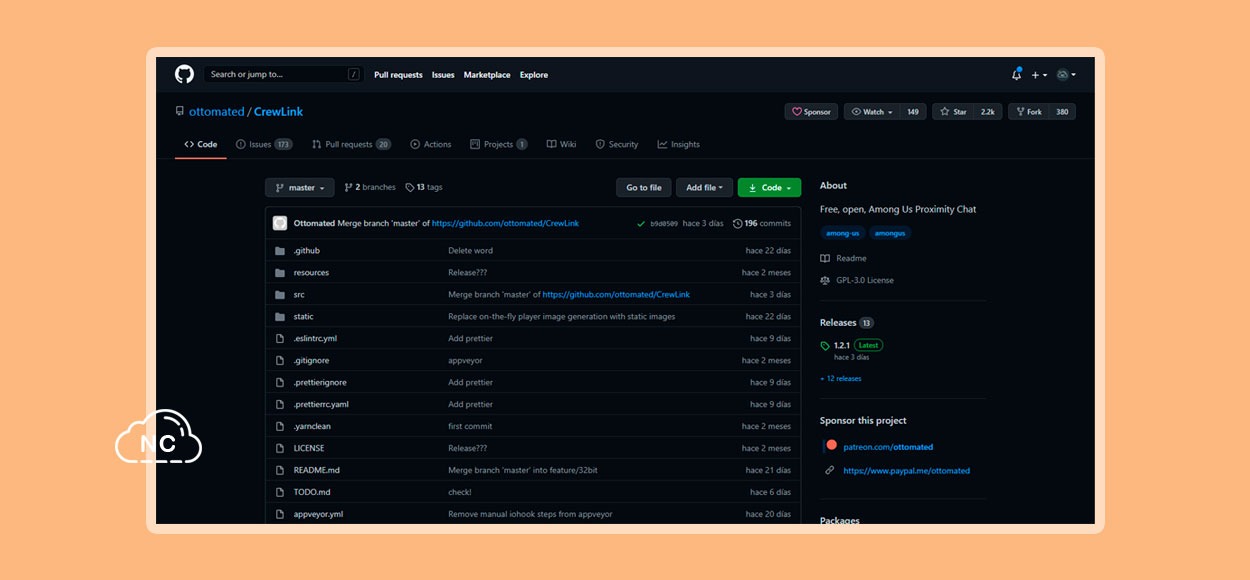Open commit hash b9d0509
This screenshot has height=580, width=1250.
[x=664, y=224]
